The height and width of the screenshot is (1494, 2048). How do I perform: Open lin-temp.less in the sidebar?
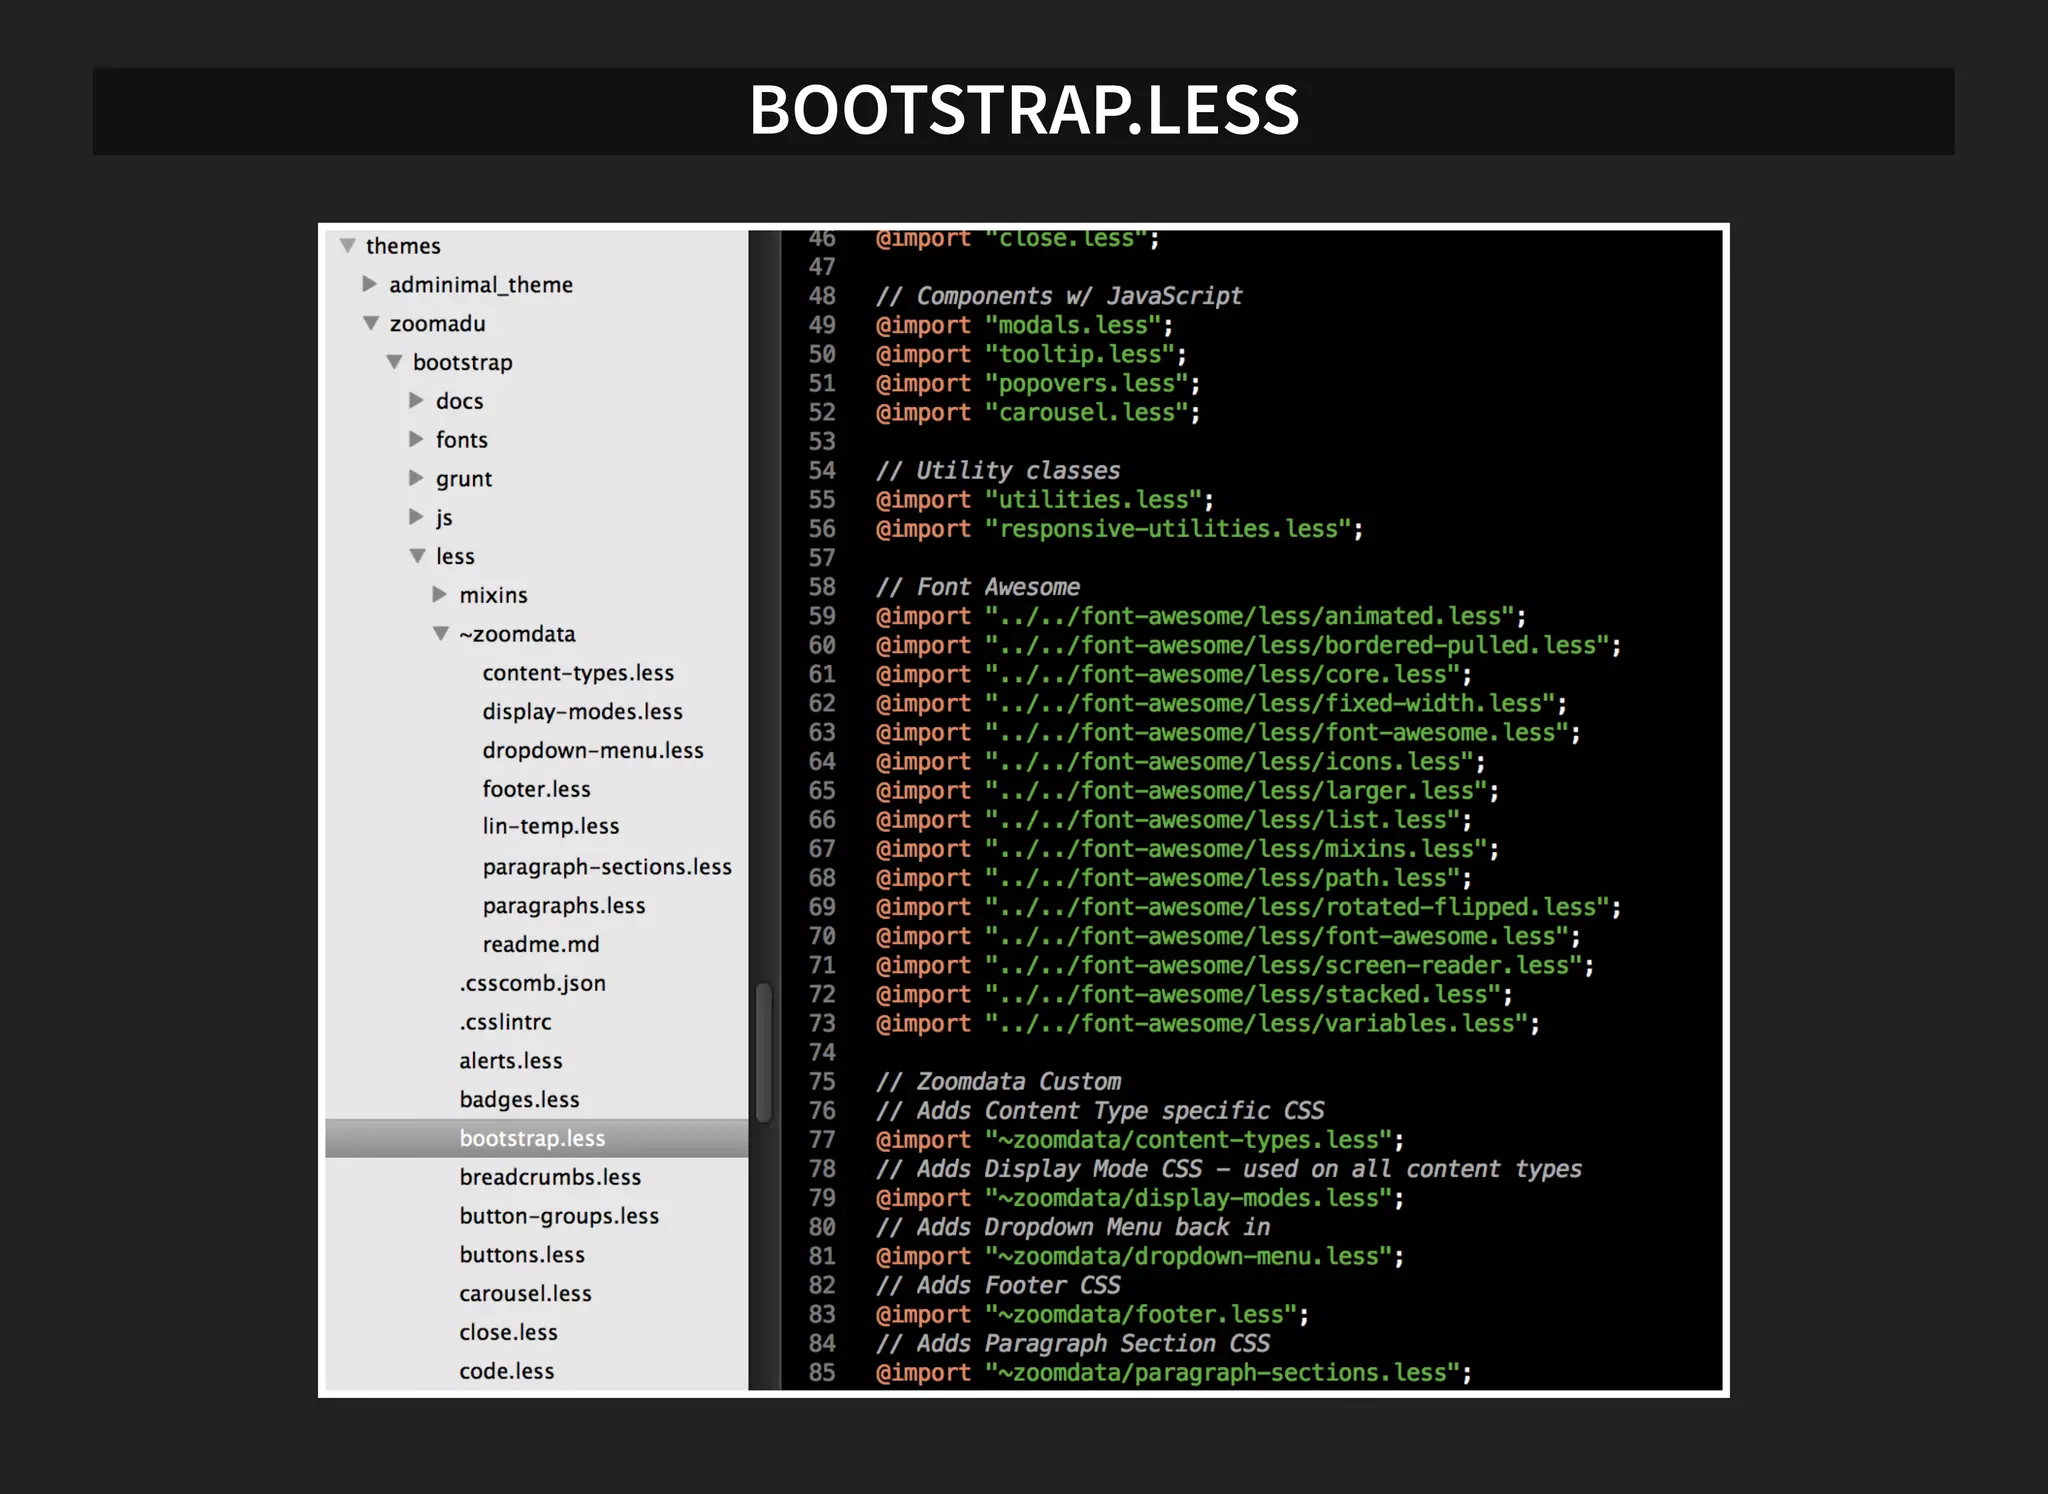click(550, 827)
